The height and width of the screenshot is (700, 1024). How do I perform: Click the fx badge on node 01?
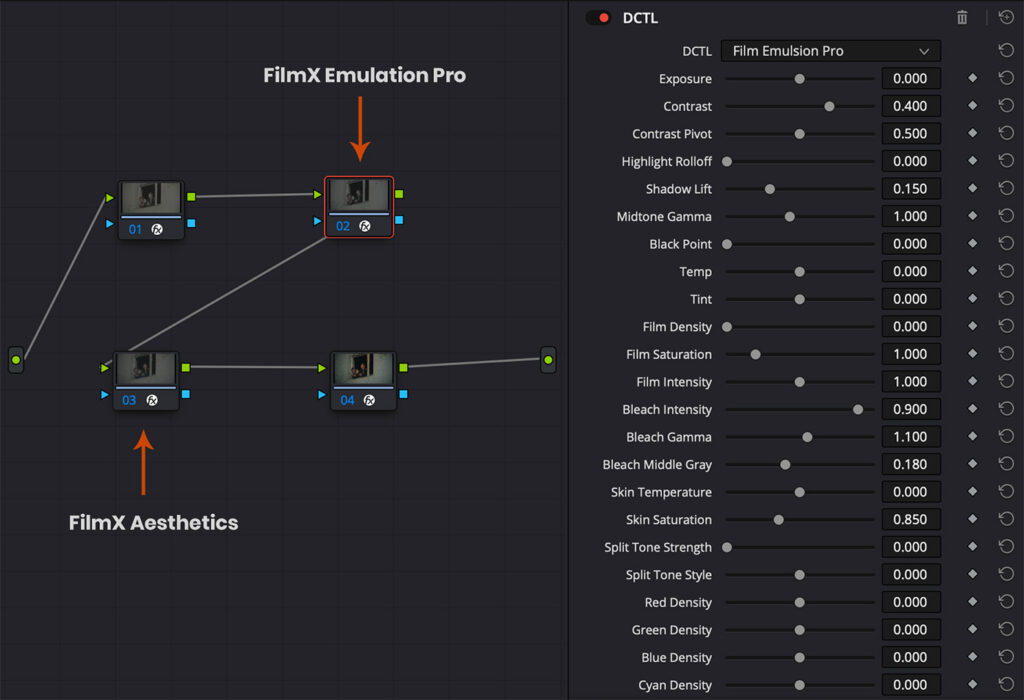(x=157, y=229)
